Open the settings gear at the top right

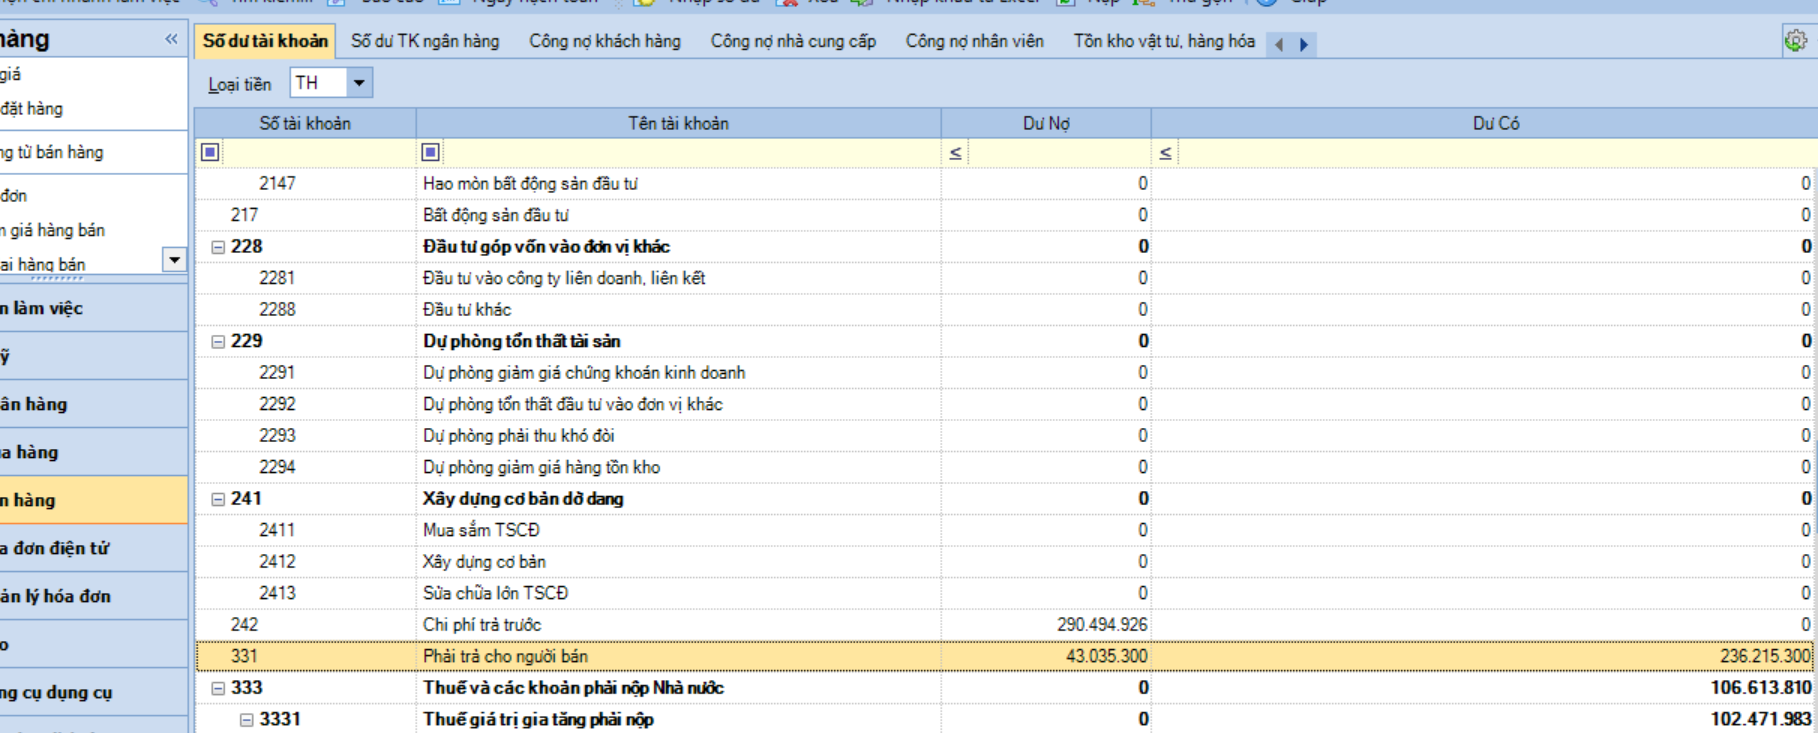tap(1795, 41)
